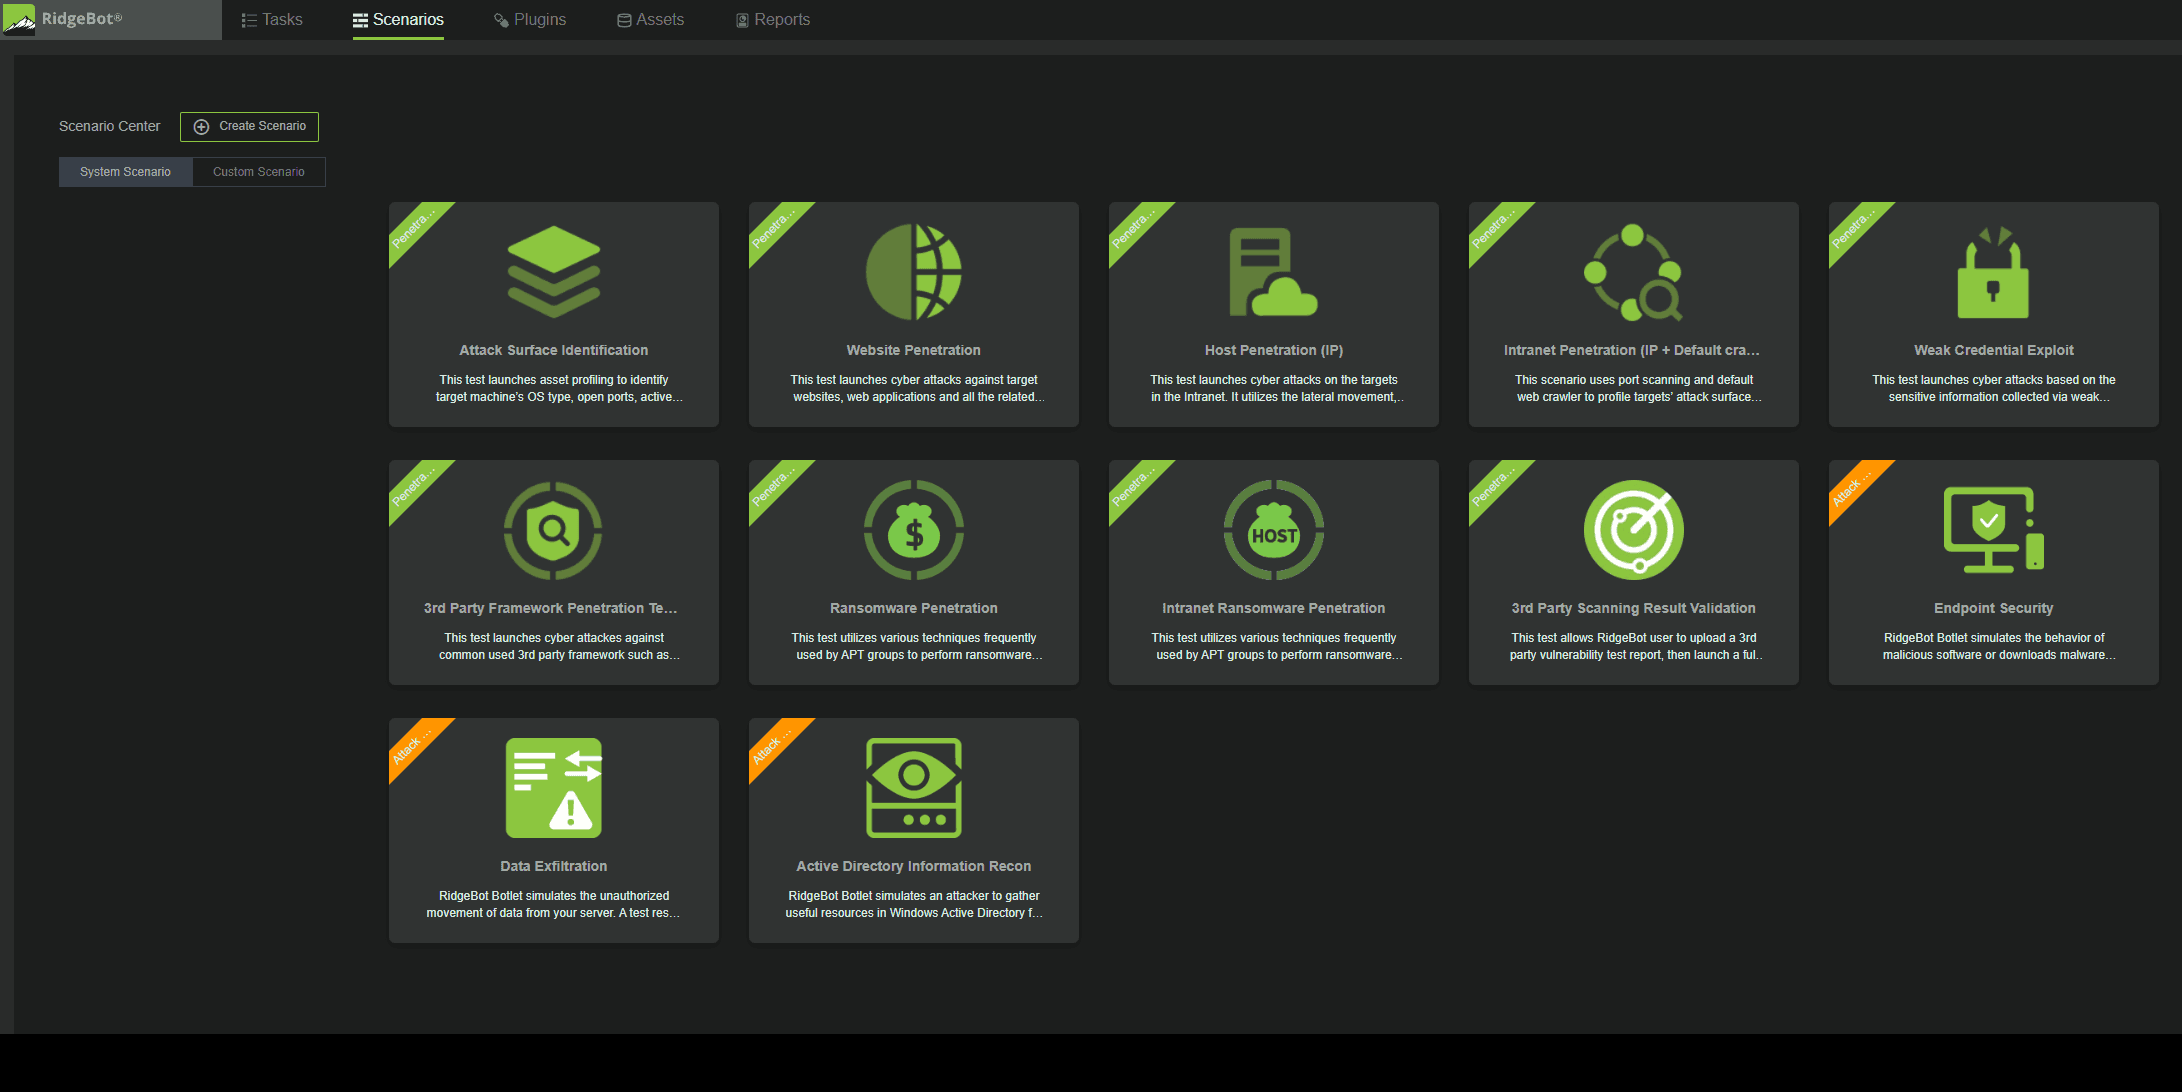
Task: Open Ransomware Penetration scenario title
Action: [x=914, y=608]
